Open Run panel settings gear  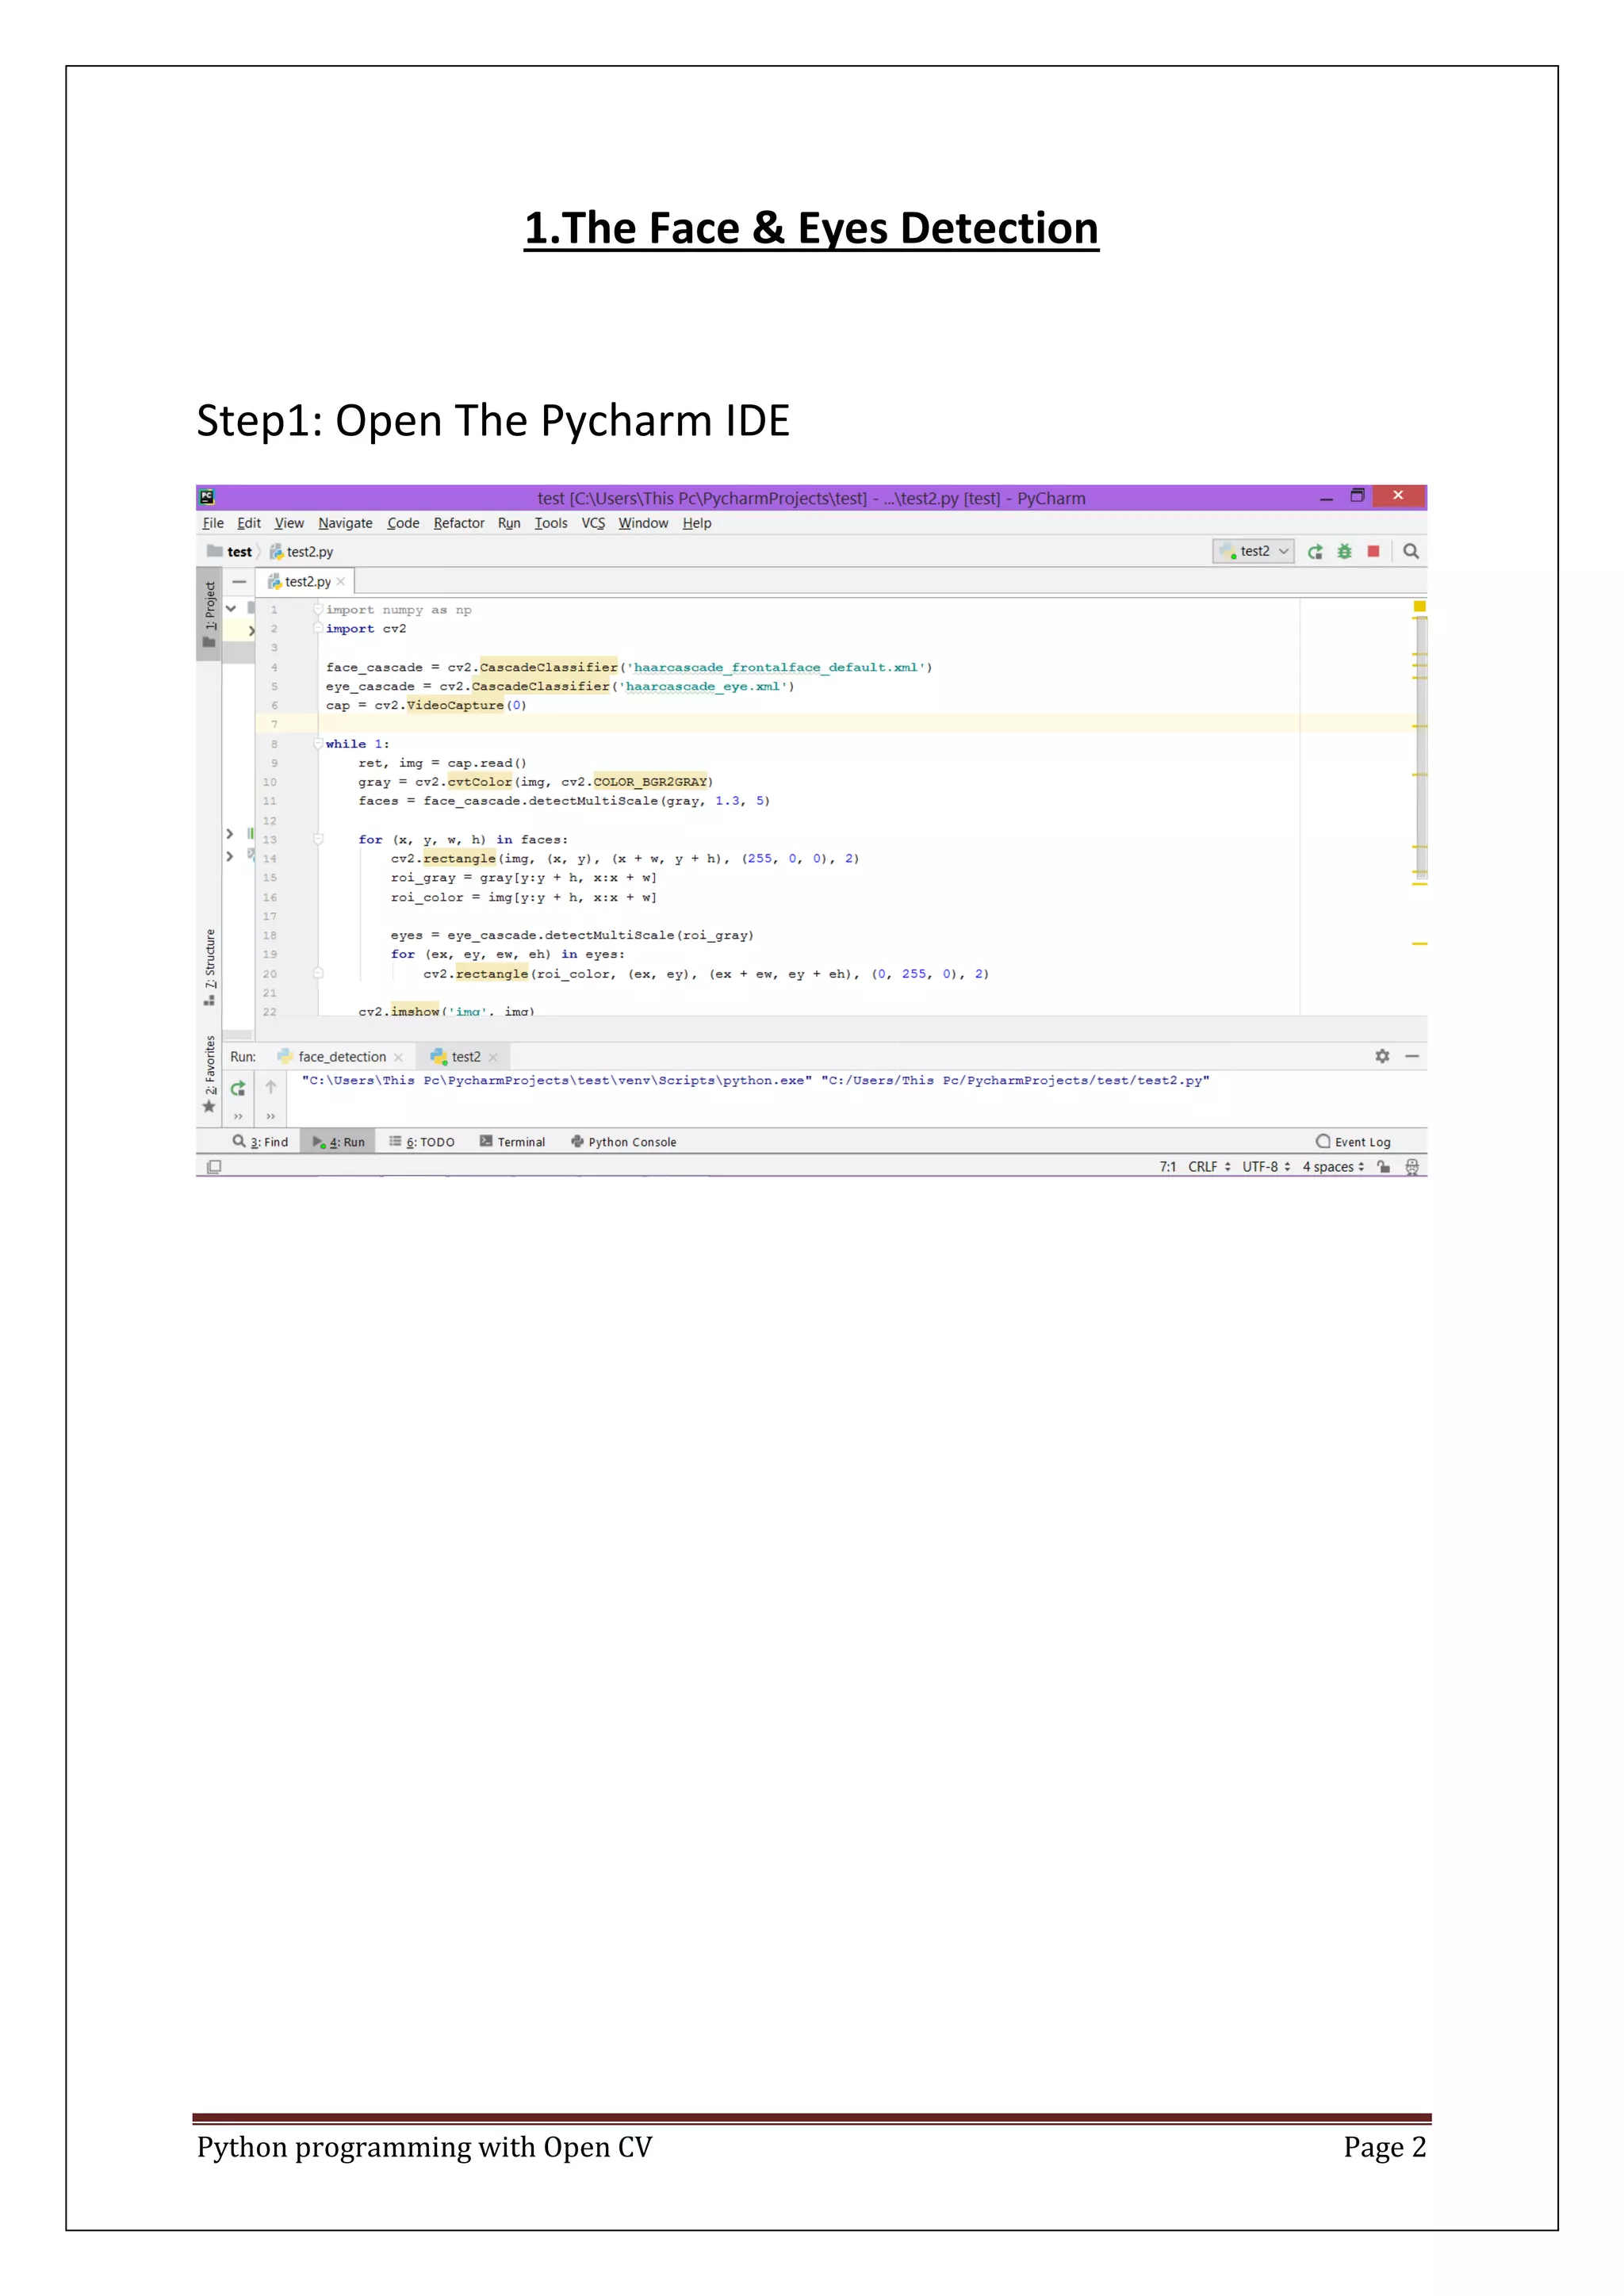(x=1382, y=1057)
